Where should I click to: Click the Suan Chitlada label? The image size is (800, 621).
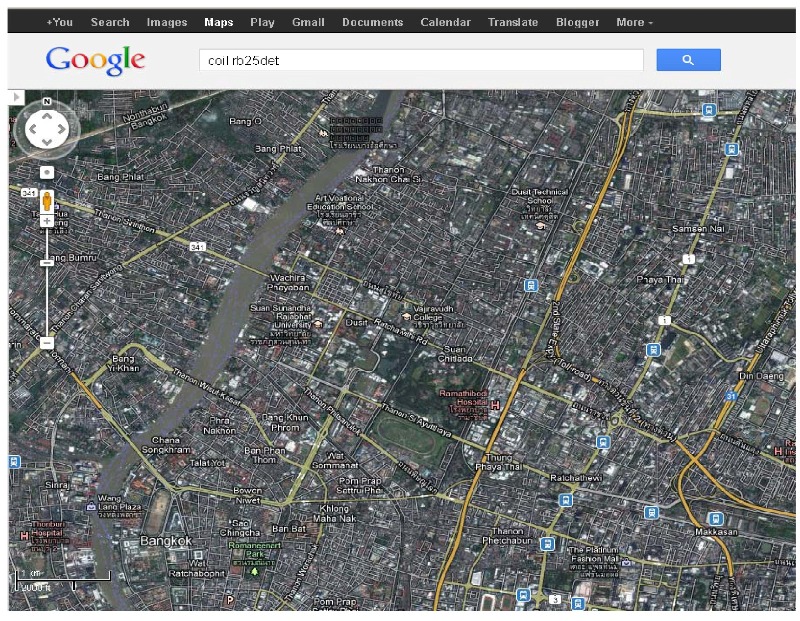click(455, 354)
